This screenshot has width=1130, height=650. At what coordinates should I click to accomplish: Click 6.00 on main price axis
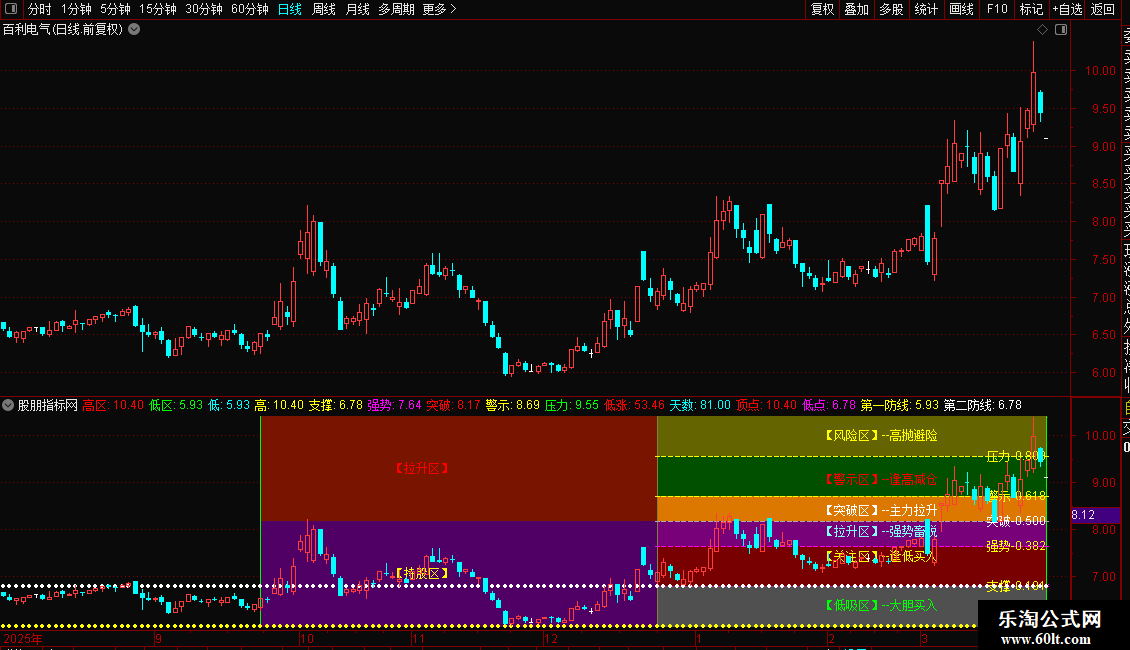click(x=1103, y=373)
